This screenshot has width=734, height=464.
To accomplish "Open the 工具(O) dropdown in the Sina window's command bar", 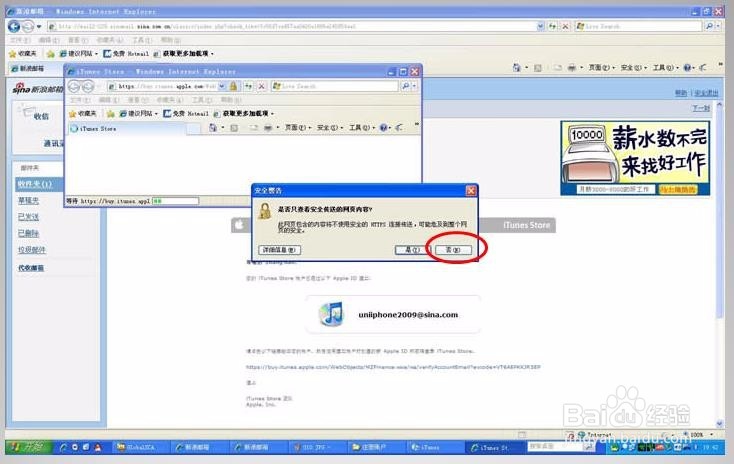I will (666, 68).
